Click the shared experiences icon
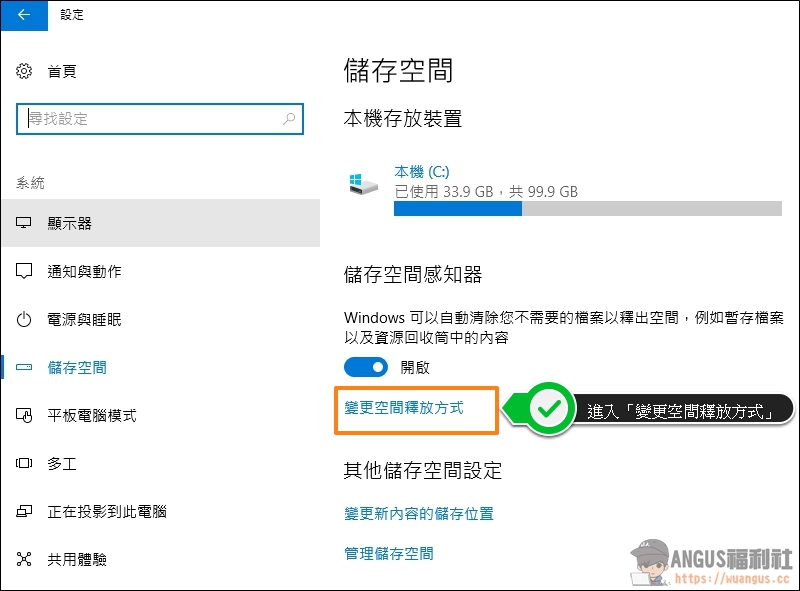This screenshot has width=800, height=591. coord(25,560)
